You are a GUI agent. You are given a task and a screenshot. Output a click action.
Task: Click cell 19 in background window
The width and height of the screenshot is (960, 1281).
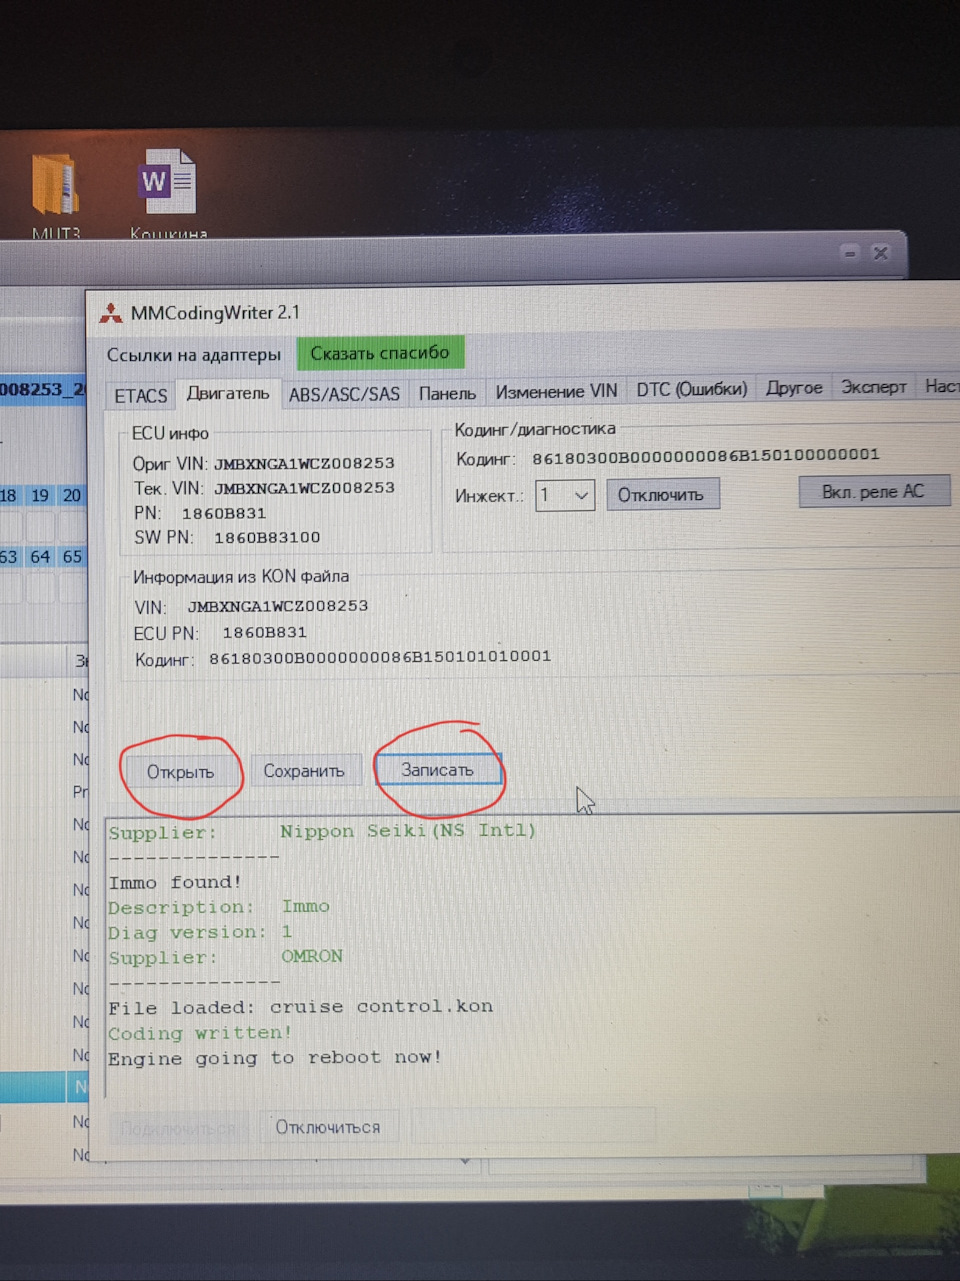(40, 496)
